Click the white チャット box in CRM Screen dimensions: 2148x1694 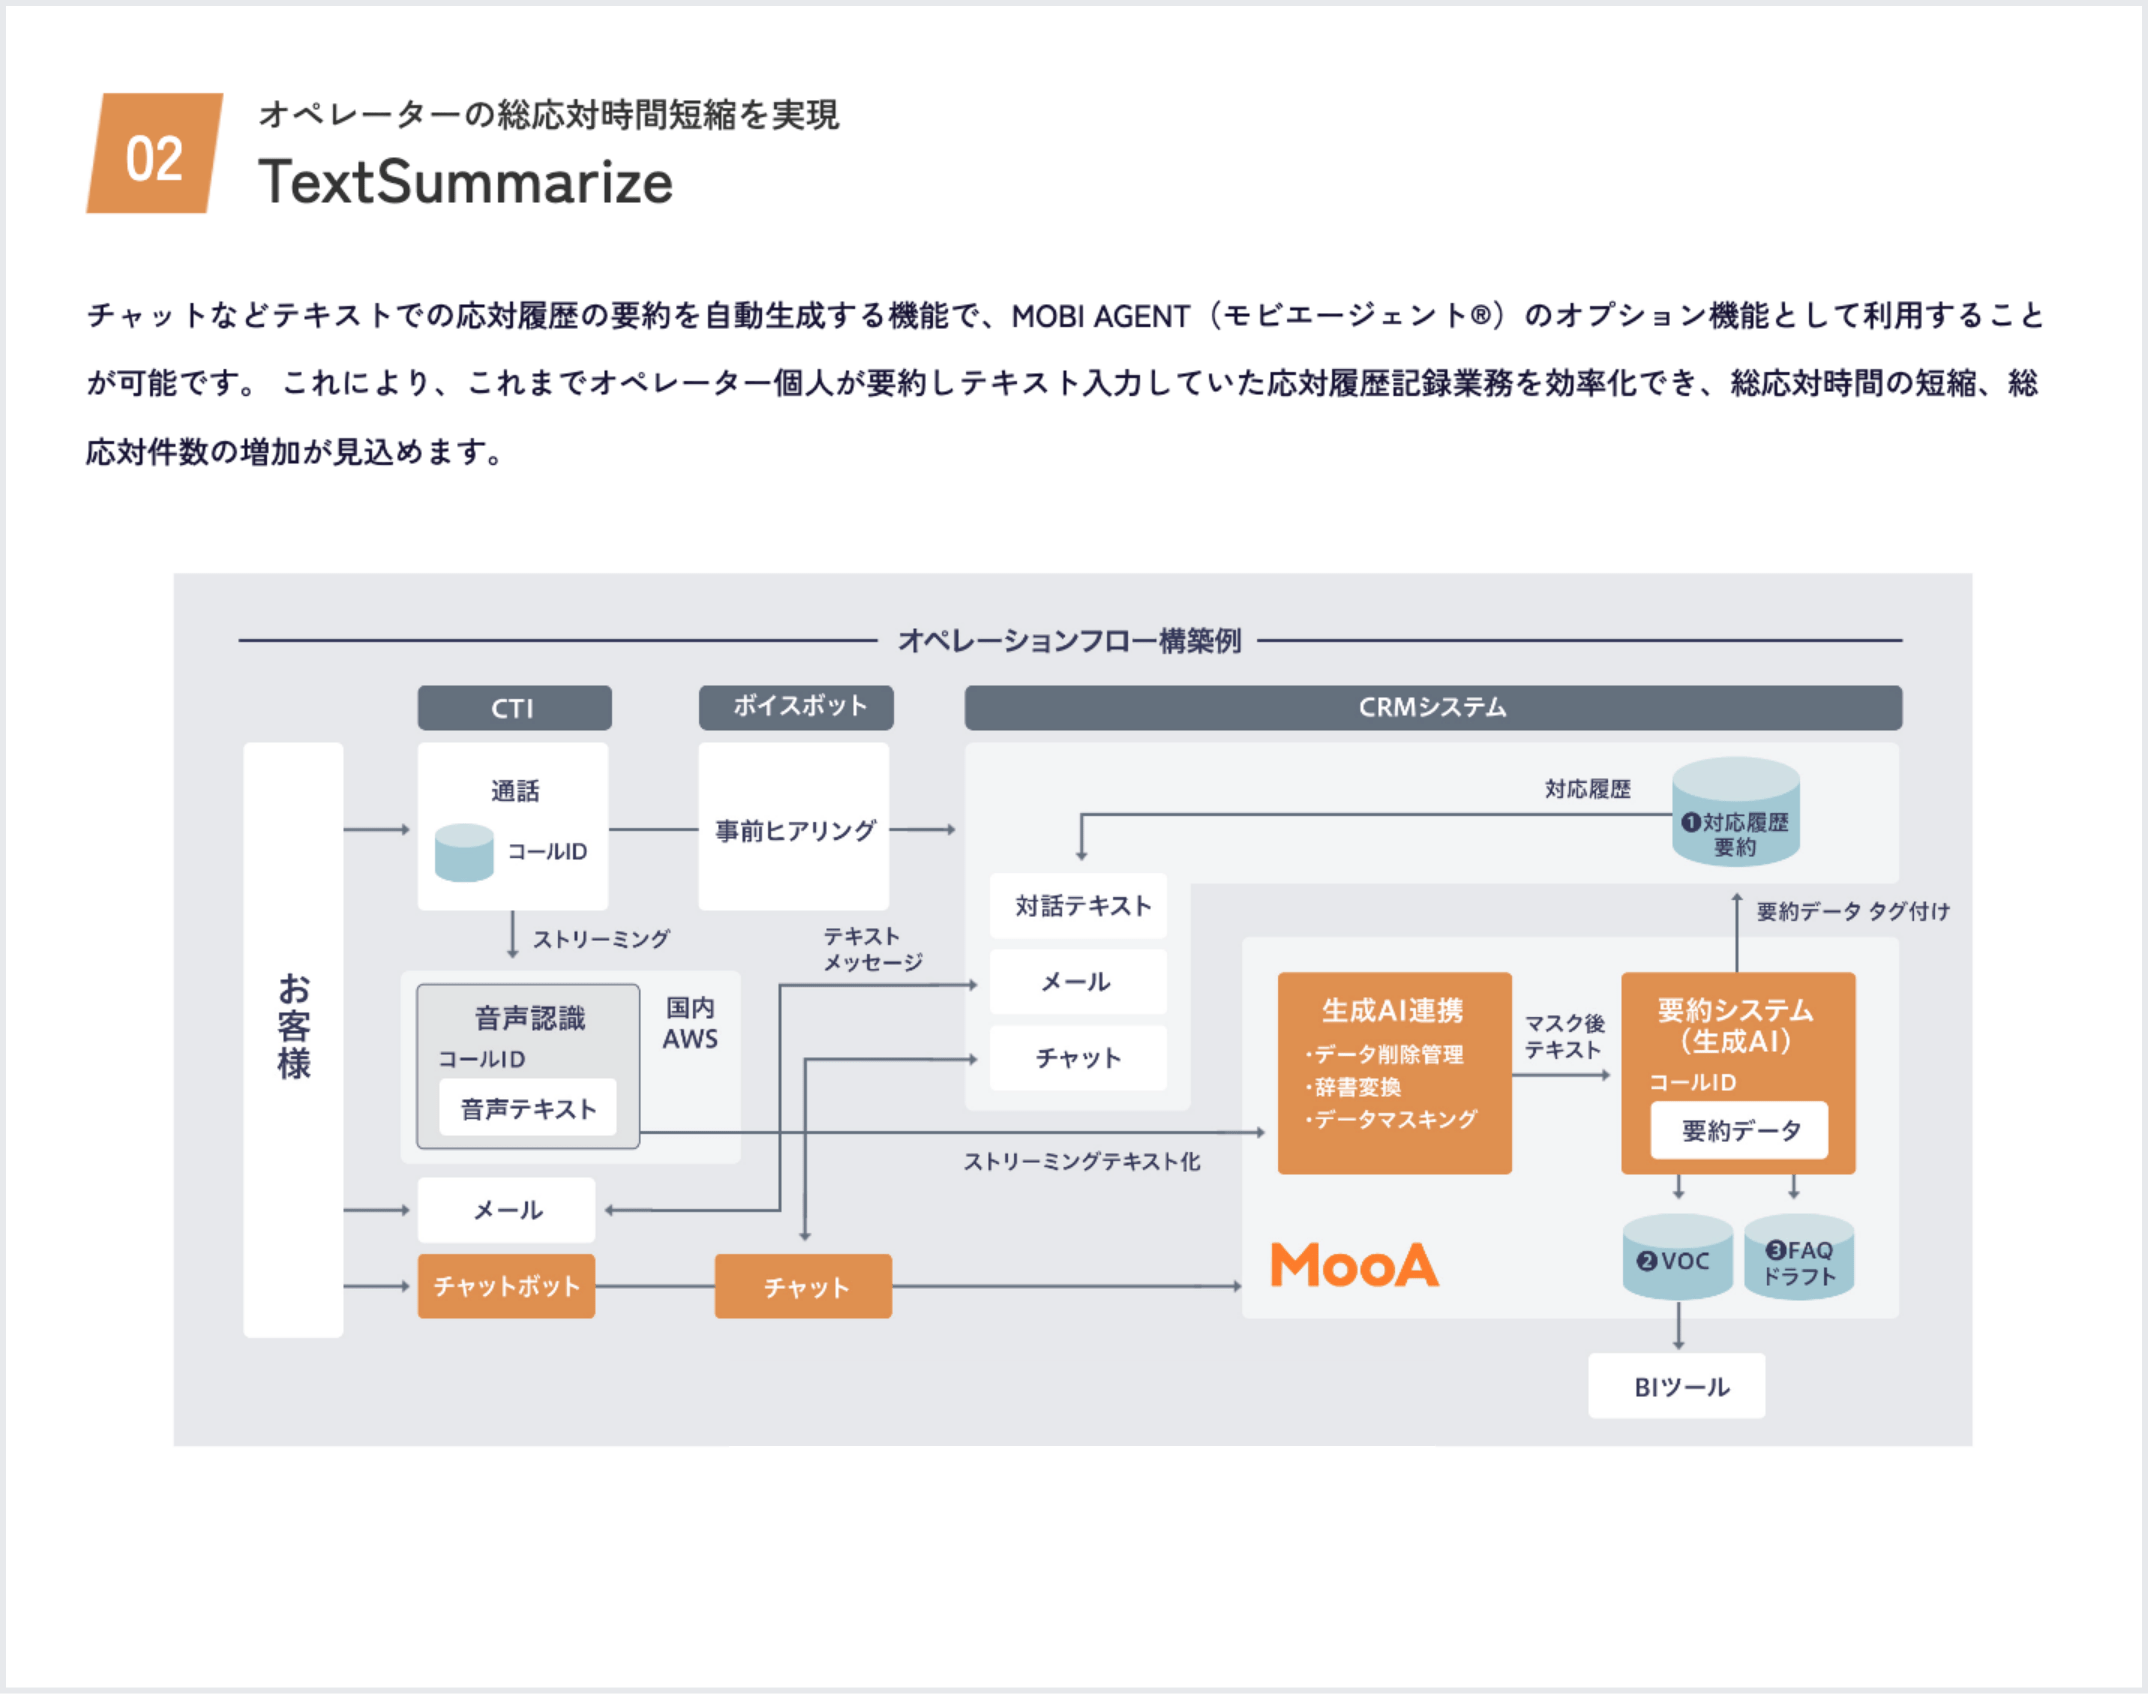pyautogui.click(x=1078, y=1058)
